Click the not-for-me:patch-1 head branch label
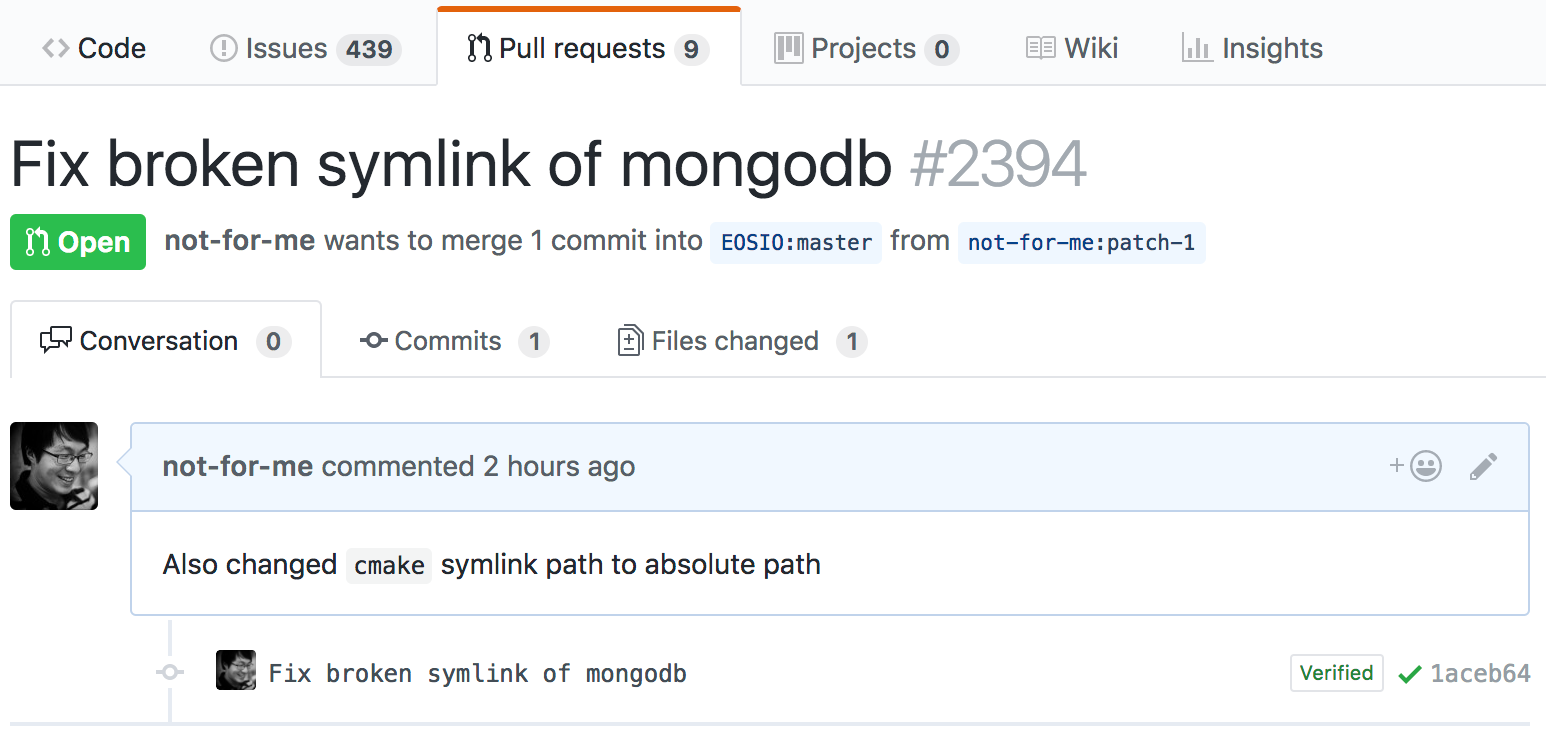The height and width of the screenshot is (742, 1546). (x=1081, y=243)
